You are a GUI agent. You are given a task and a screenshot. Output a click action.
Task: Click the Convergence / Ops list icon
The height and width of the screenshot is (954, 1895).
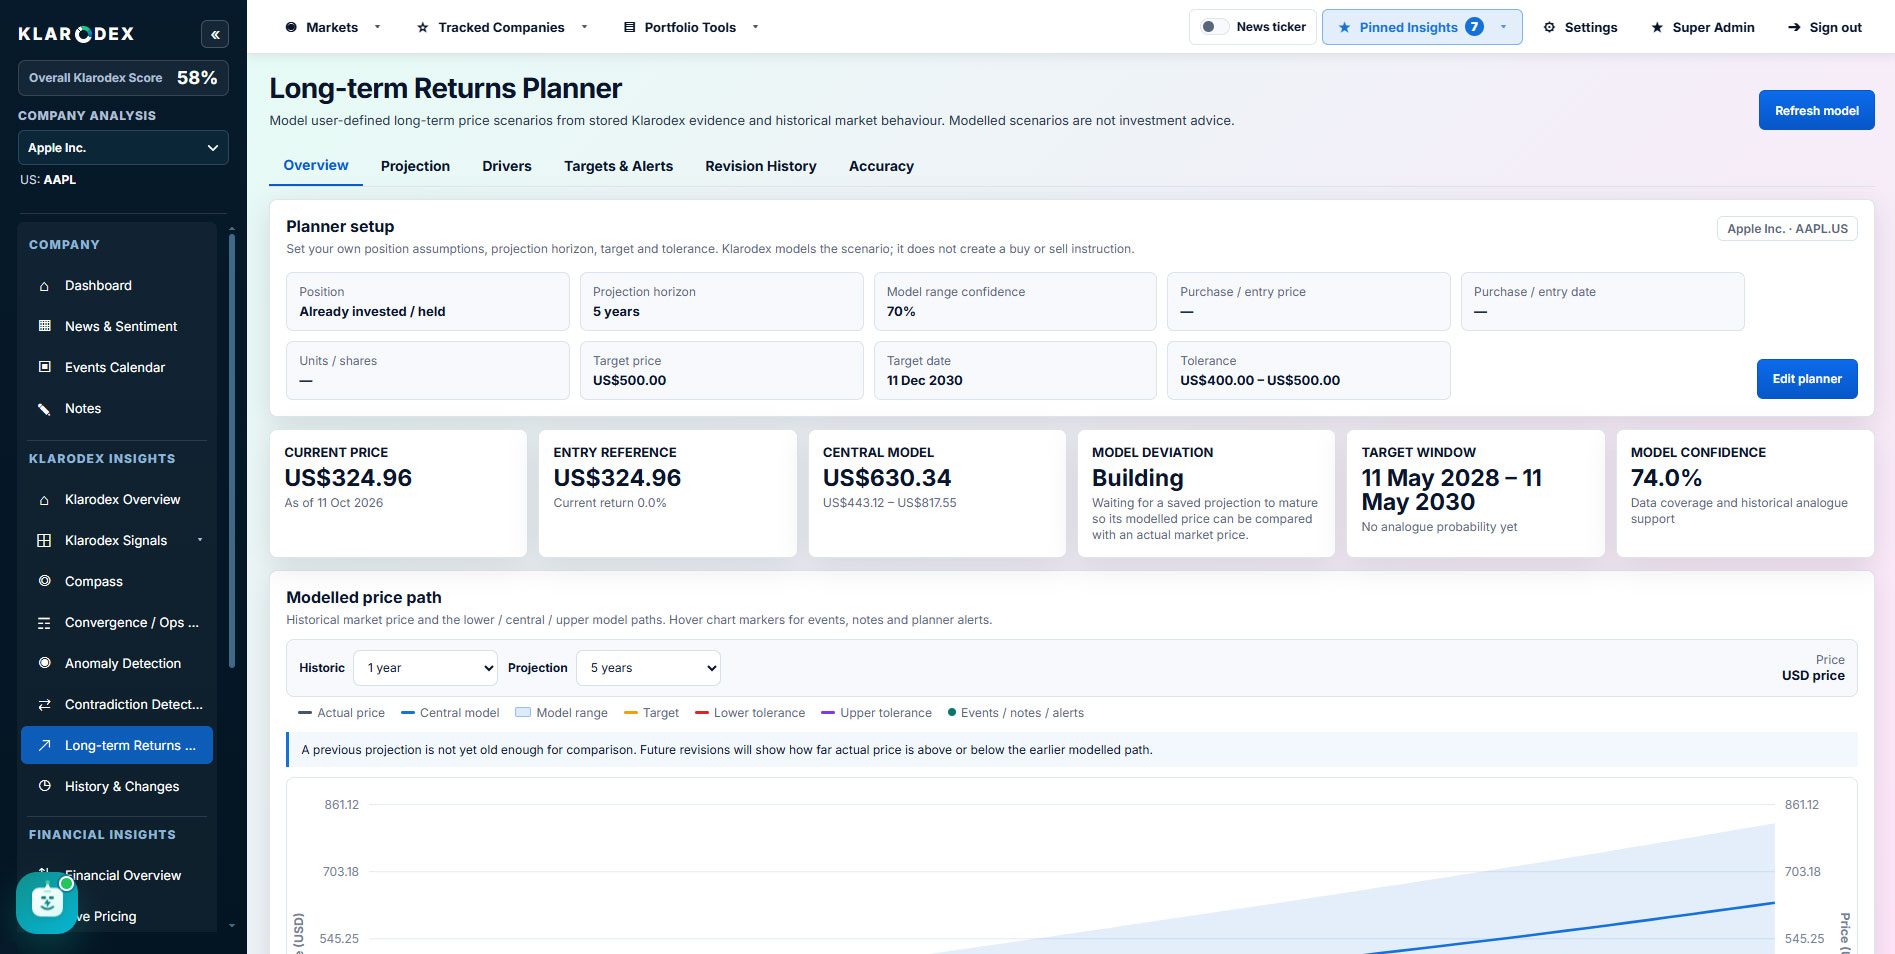pos(44,623)
